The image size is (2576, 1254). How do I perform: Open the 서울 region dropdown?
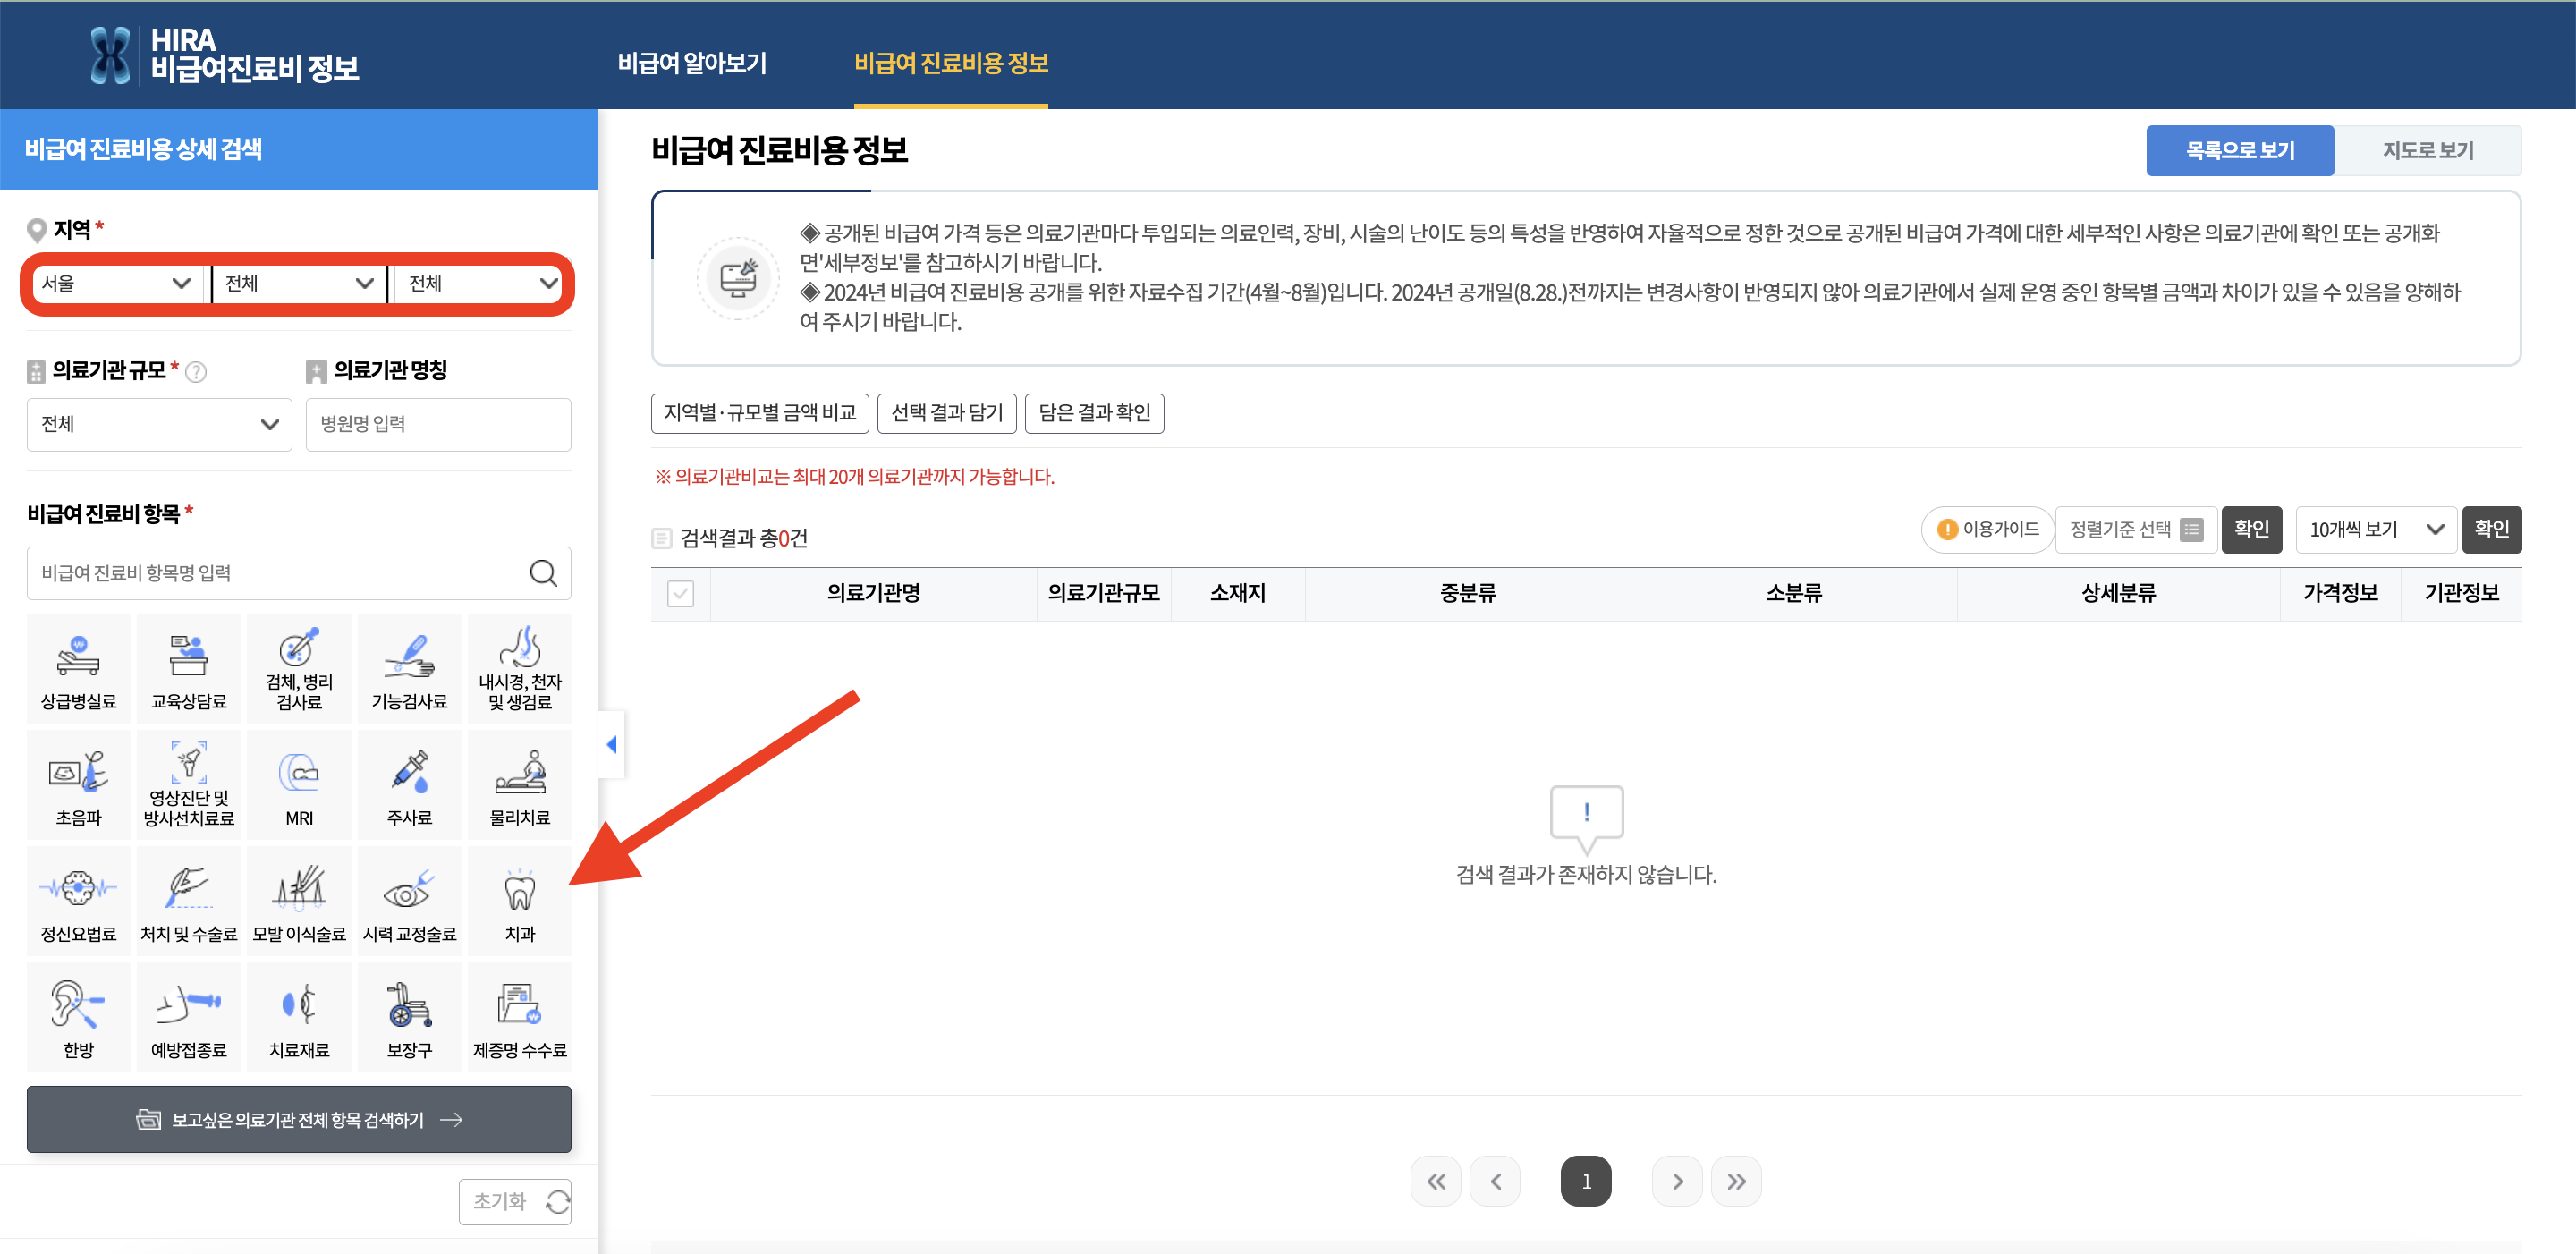point(117,283)
